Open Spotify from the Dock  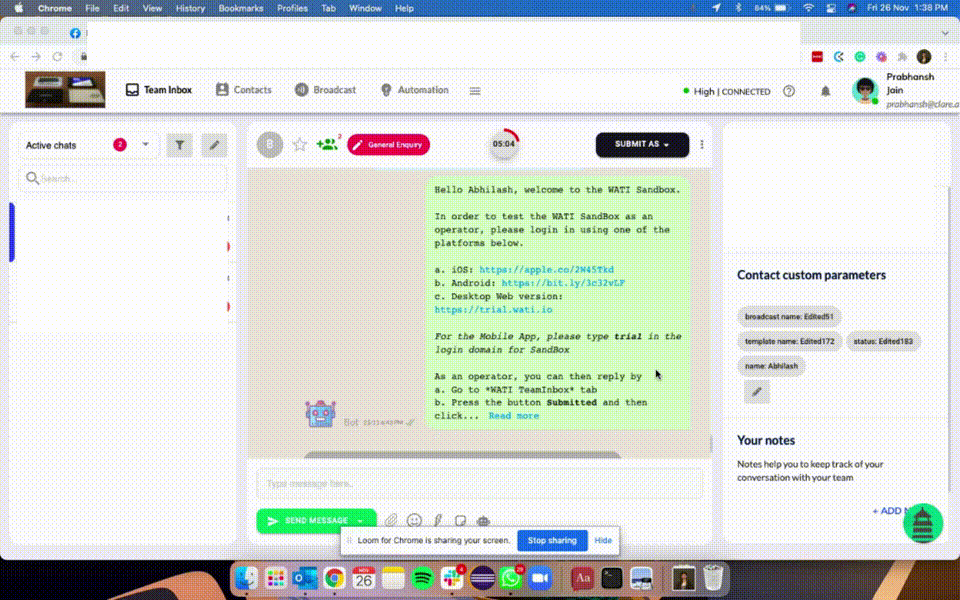422,578
